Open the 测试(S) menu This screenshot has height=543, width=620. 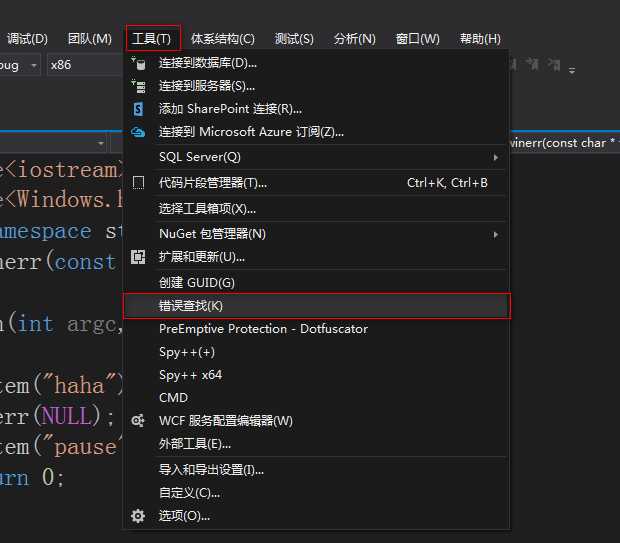pos(294,38)
